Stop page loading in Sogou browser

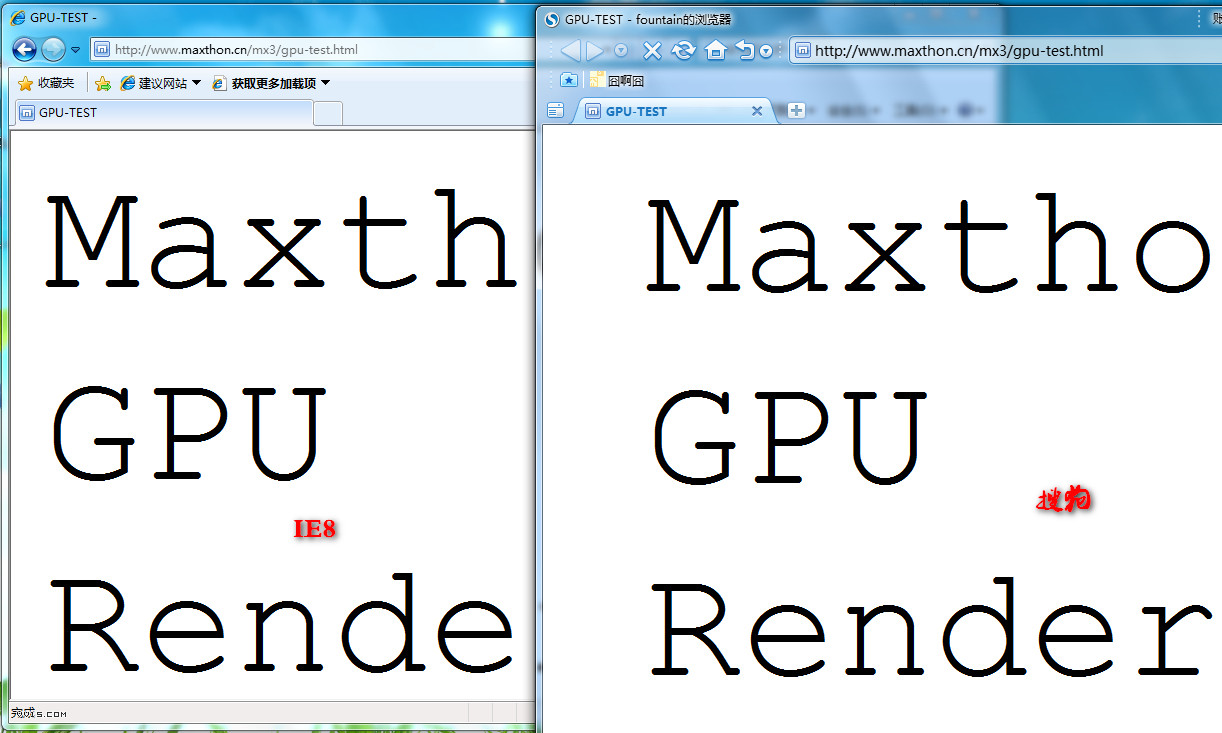coord(652,50)
